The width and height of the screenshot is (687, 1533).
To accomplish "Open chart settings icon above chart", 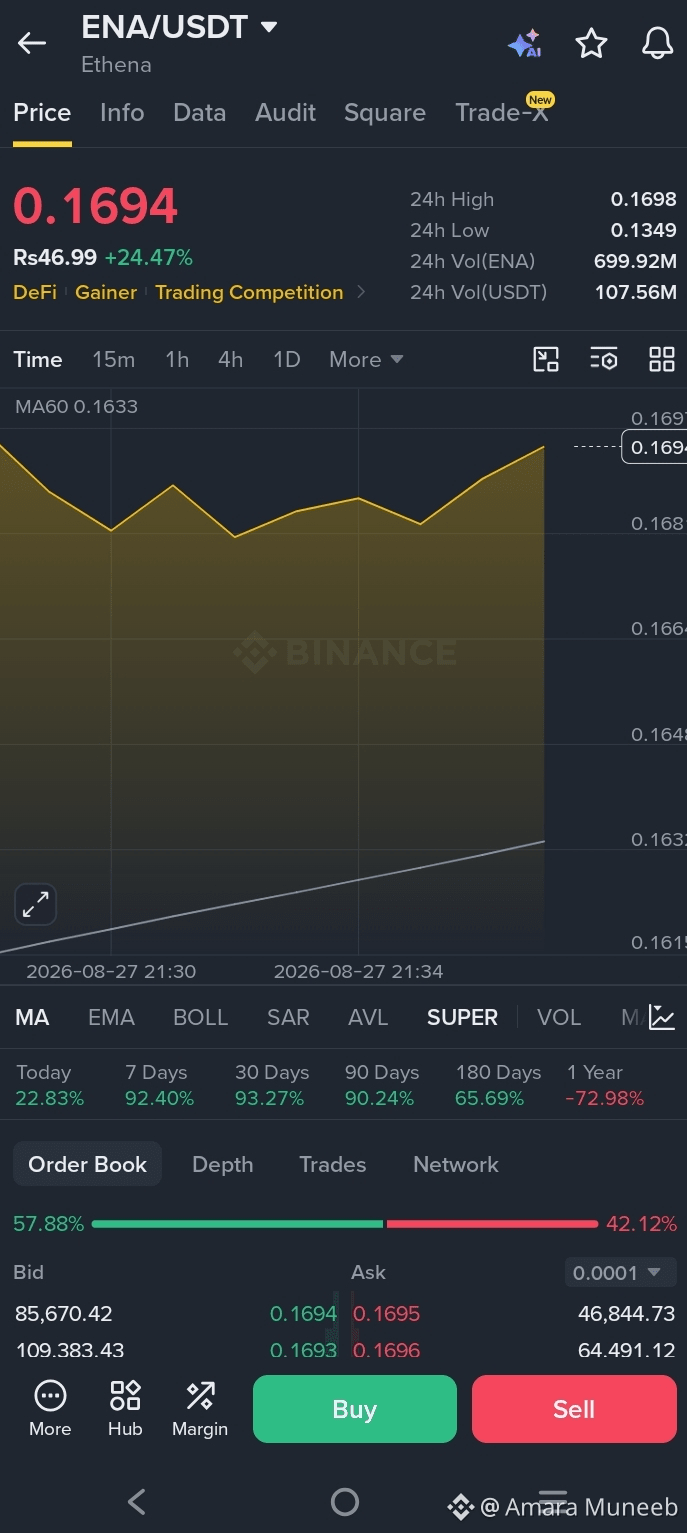I will click(604, 359).
